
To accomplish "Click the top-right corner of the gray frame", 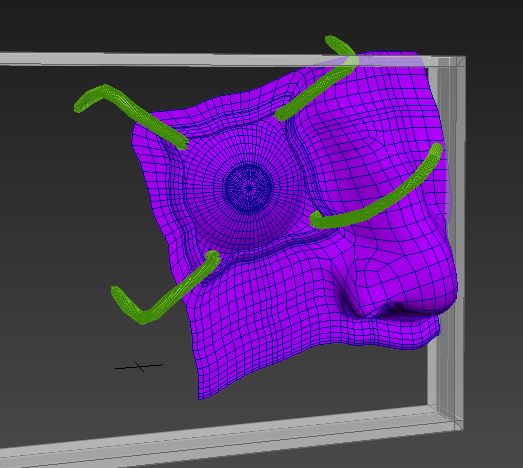I will click(x=459, y=62).
